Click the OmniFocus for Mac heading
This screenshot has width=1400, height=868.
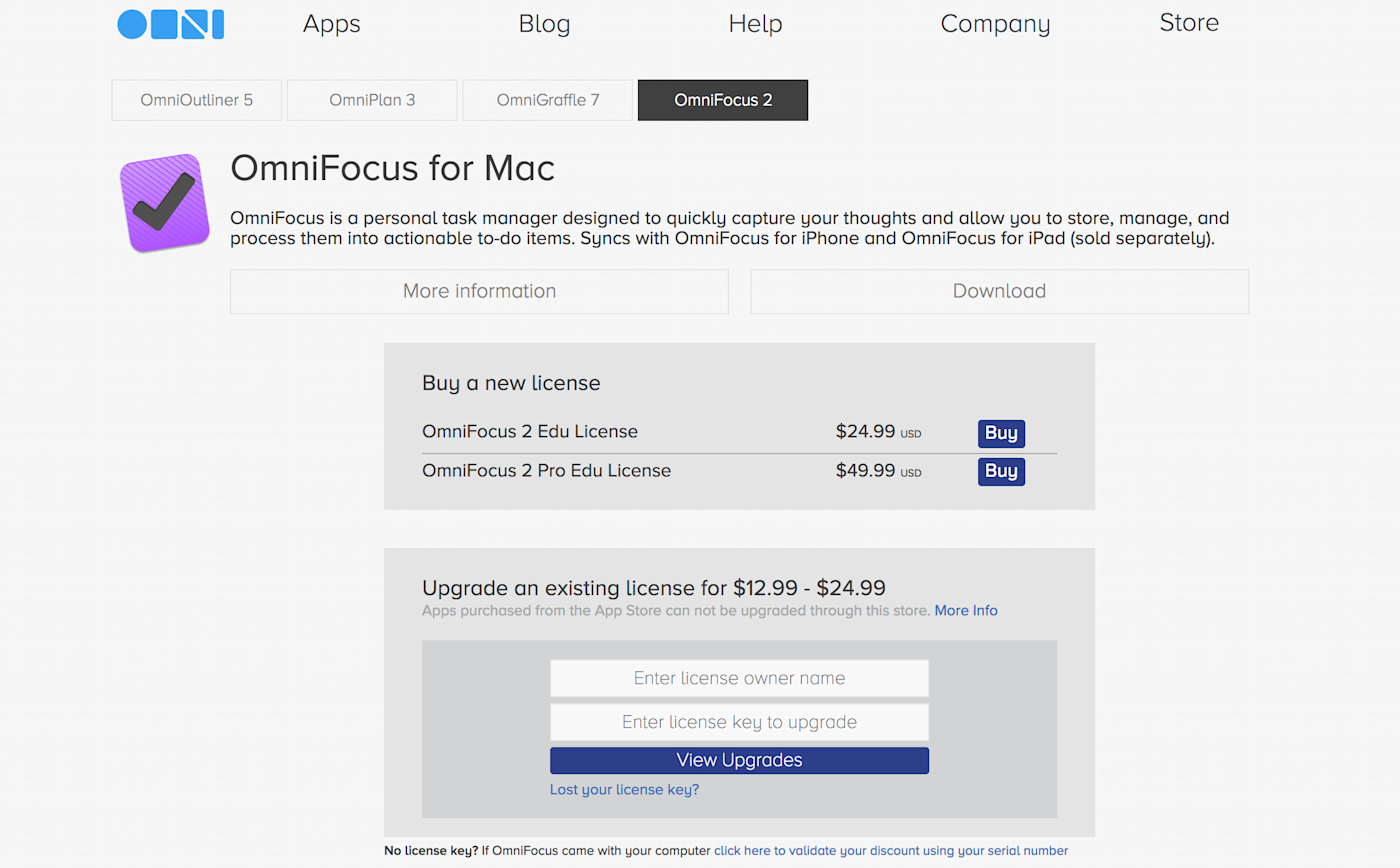click(392, 168)
